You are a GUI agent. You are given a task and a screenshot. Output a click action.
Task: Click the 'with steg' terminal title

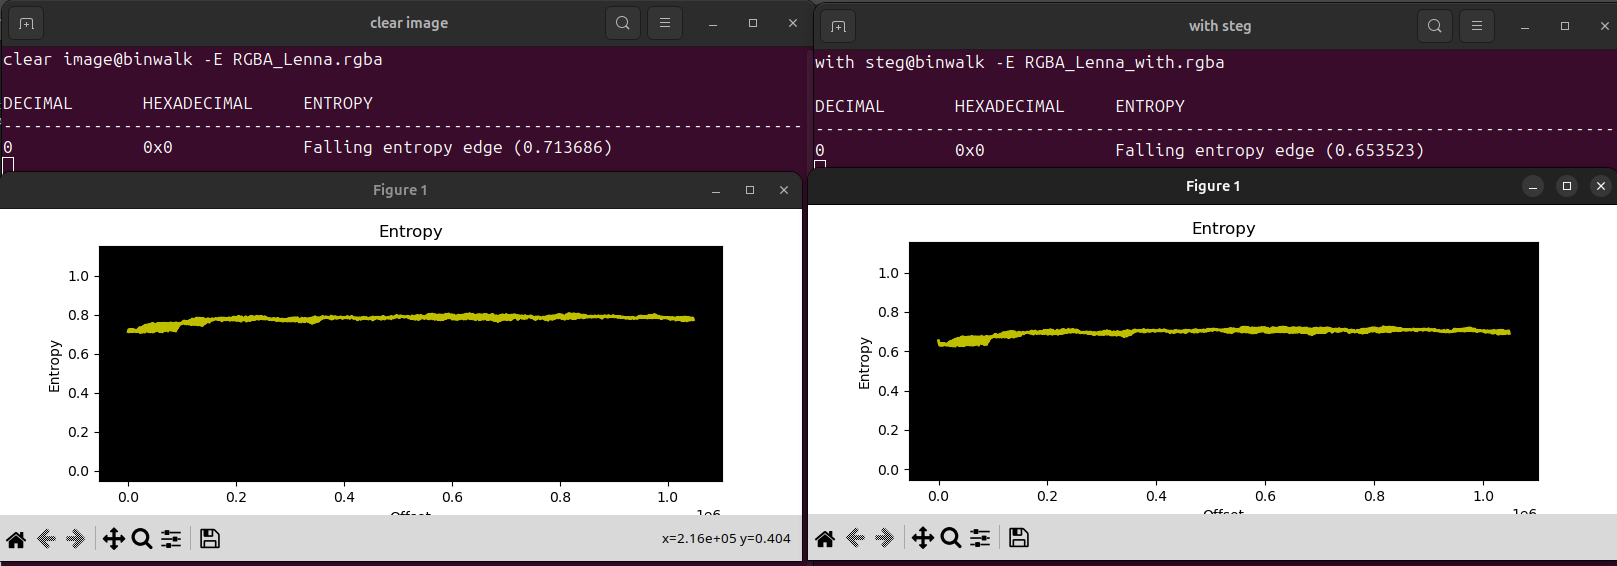pos(1220,26)
